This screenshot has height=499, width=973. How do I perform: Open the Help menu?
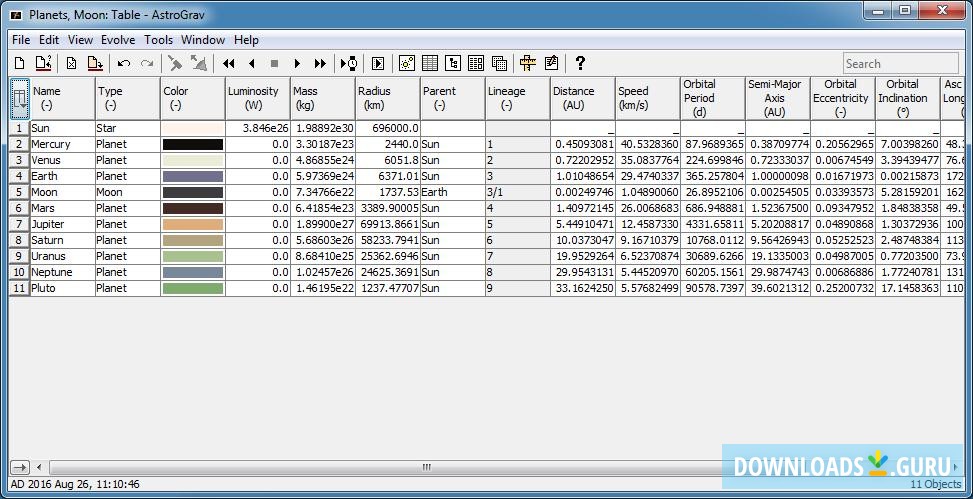tap(246, 40)
